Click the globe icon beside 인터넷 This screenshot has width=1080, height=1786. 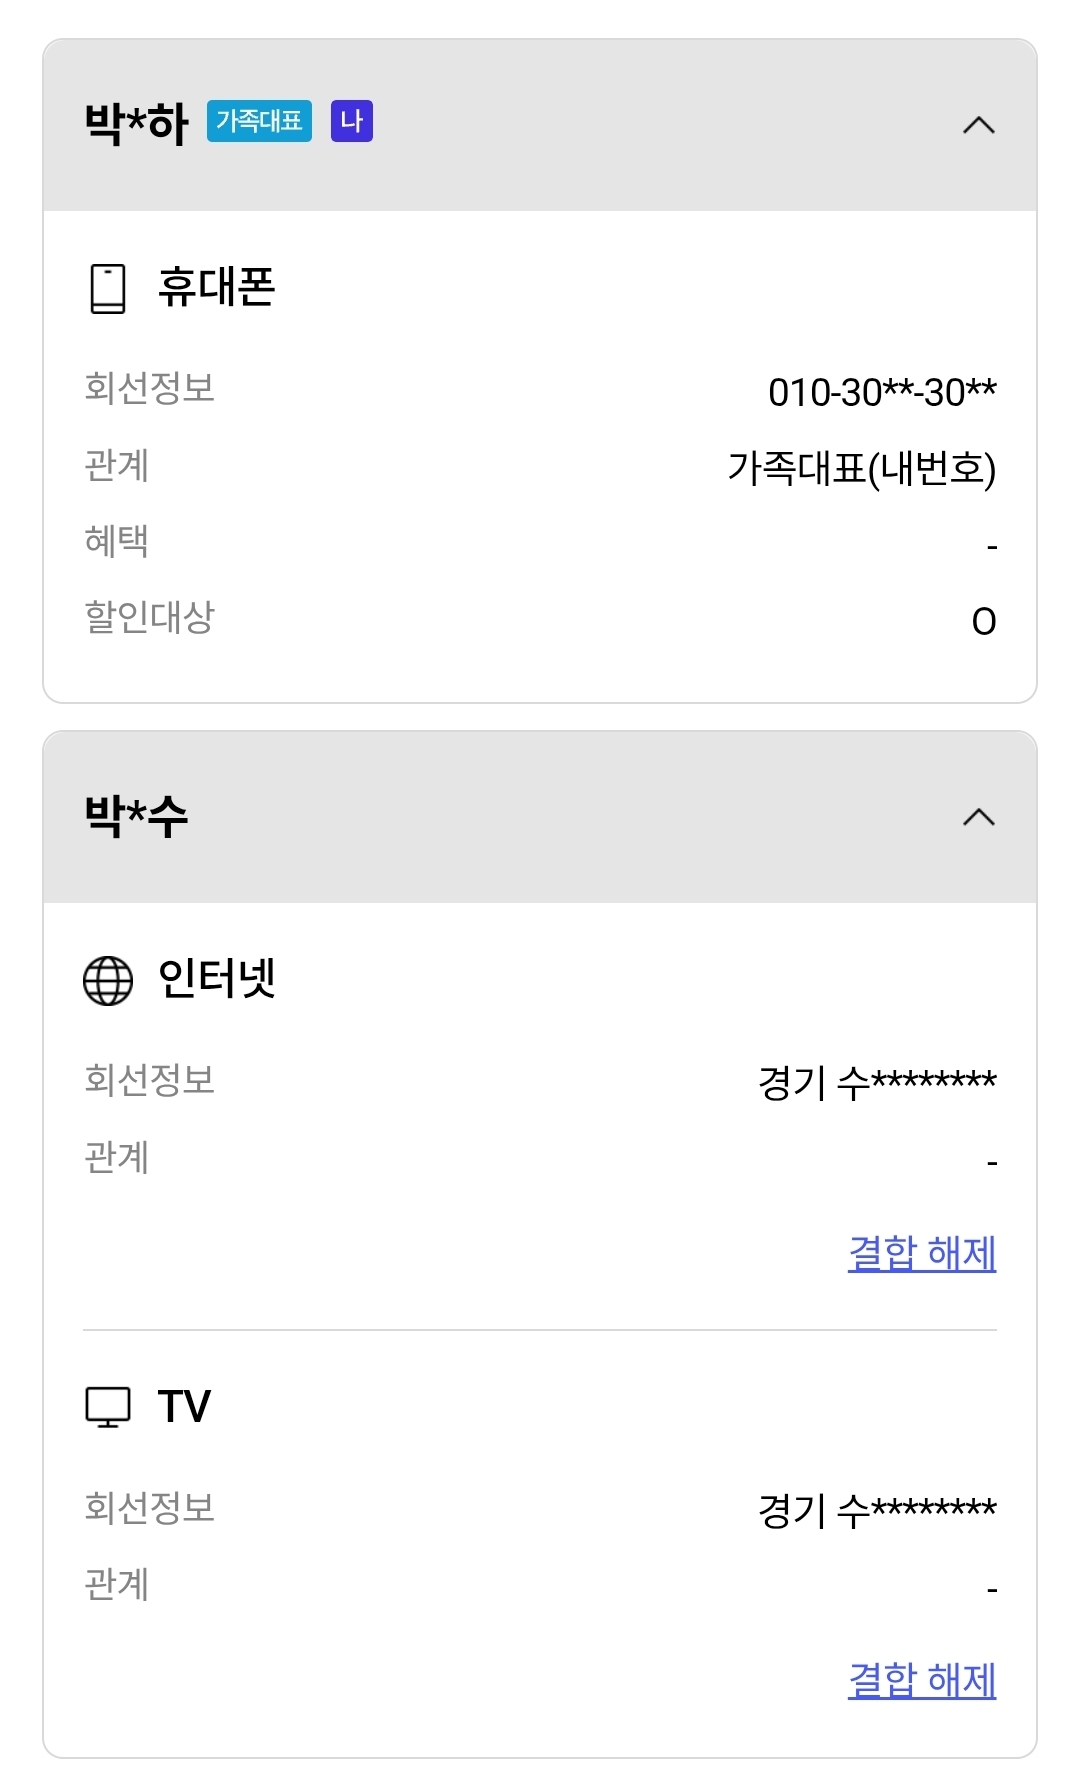[108, 980]
